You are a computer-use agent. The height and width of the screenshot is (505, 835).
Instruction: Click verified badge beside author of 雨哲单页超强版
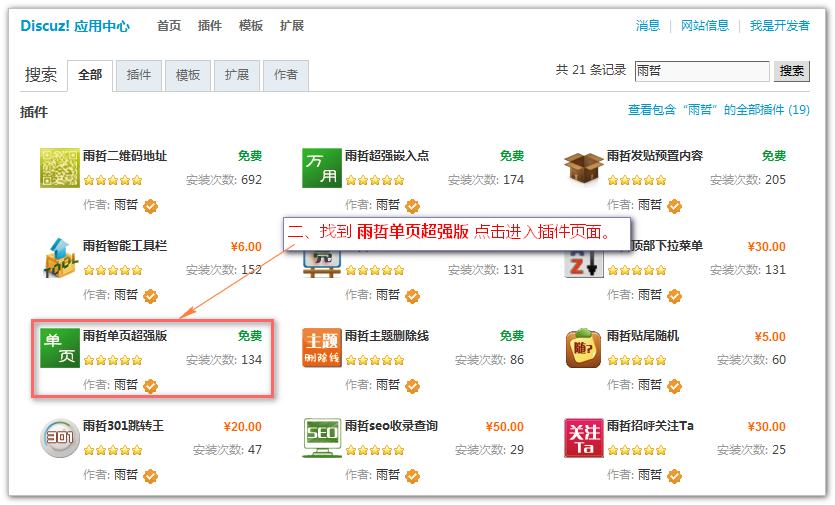(151, 386)
